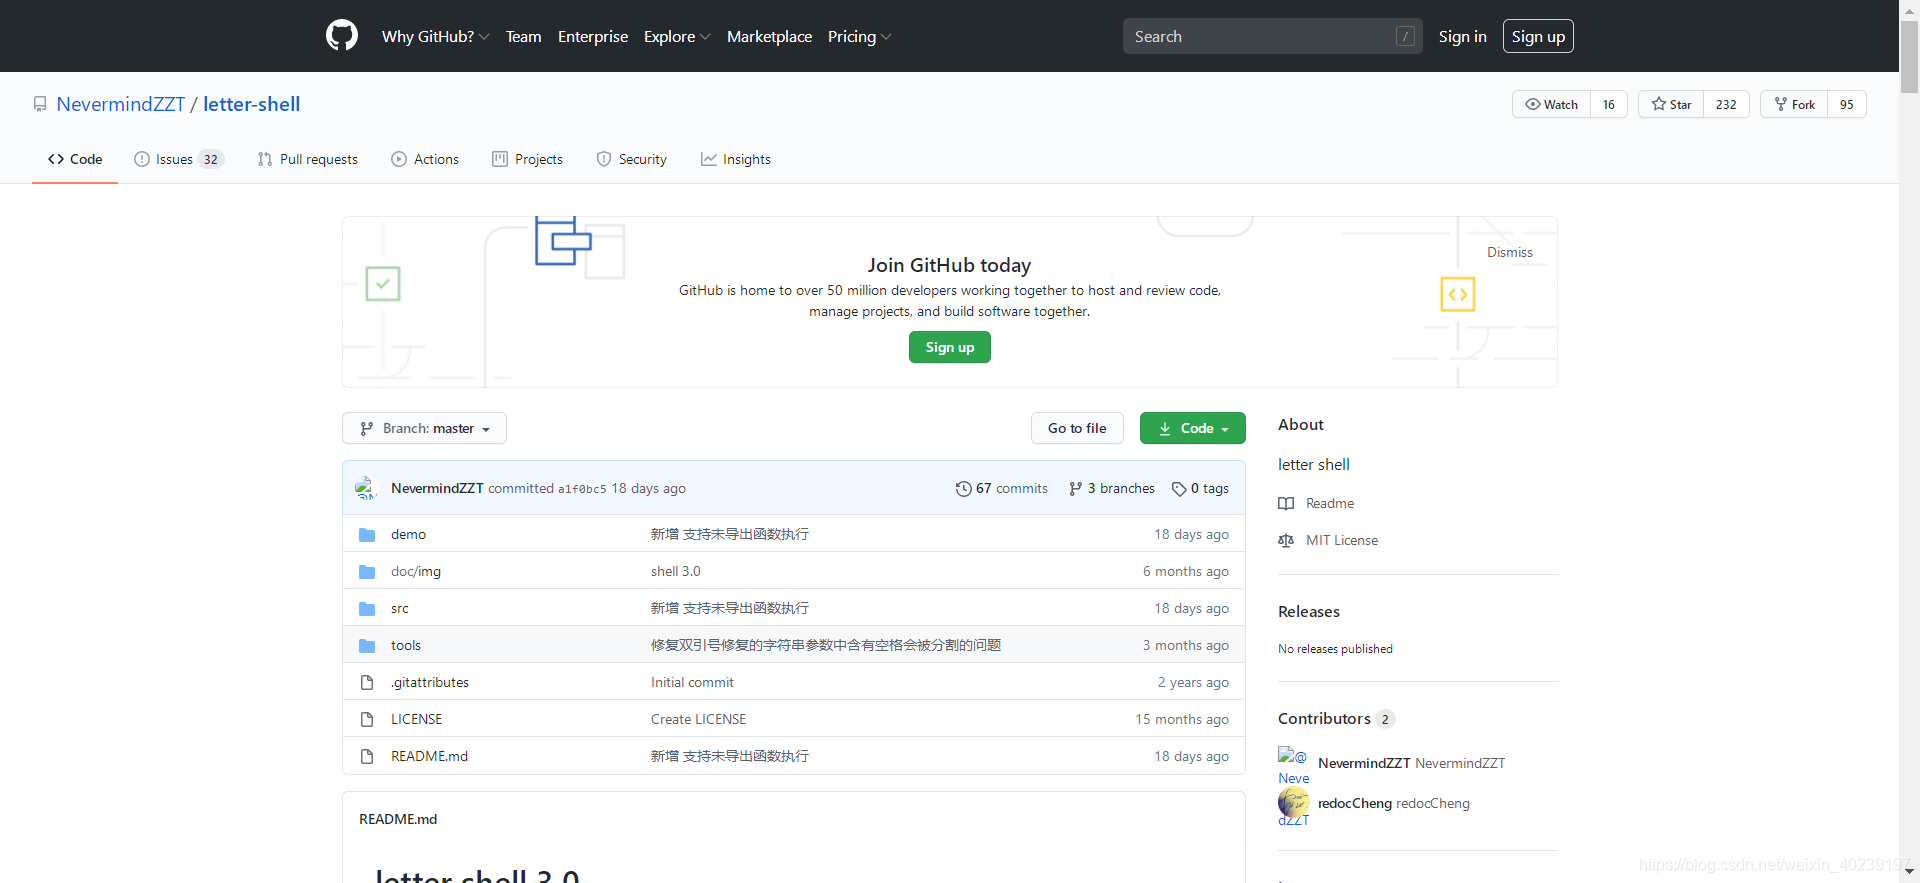1920x883 pixels.
Task: Click the vertical page scrollbar thumb
Action: [1910, 57]
